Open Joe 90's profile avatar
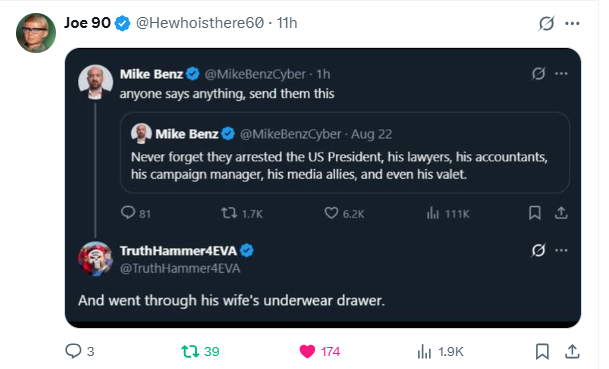Image resolution: width=609 pixels, height=369 pixels. click(36, 33)
